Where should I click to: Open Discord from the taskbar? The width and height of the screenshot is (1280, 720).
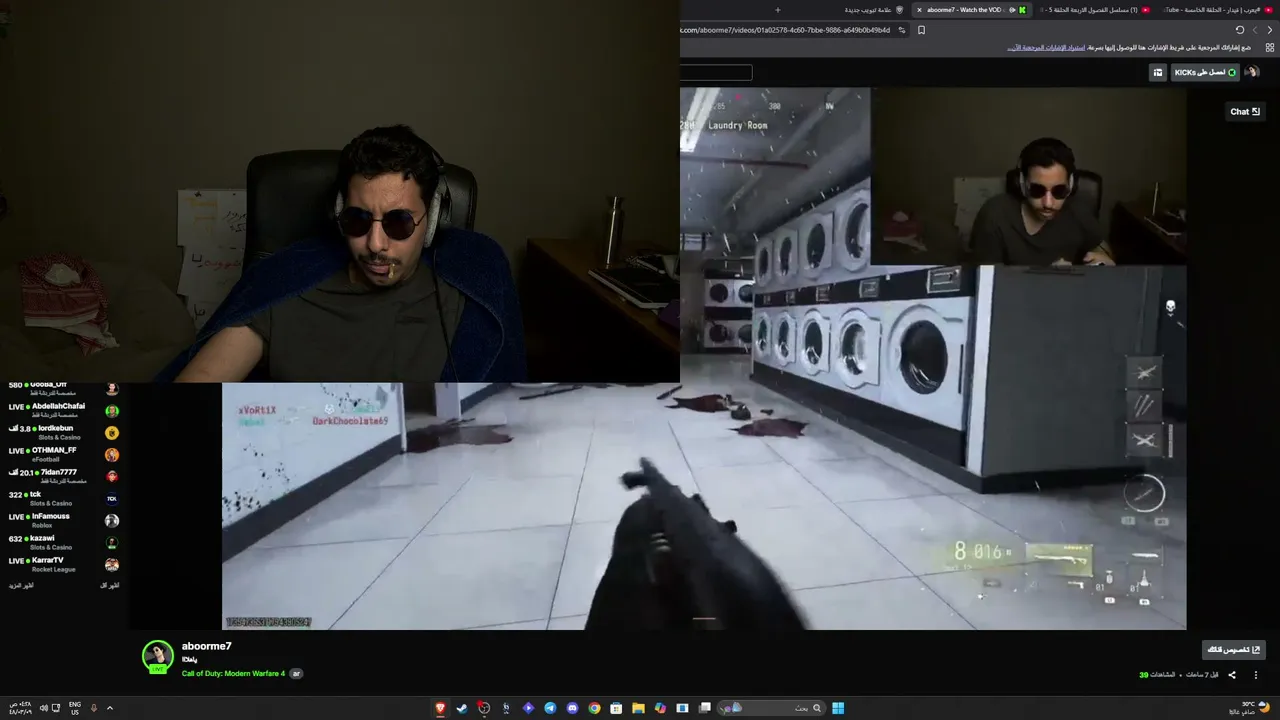coord(572,708)
